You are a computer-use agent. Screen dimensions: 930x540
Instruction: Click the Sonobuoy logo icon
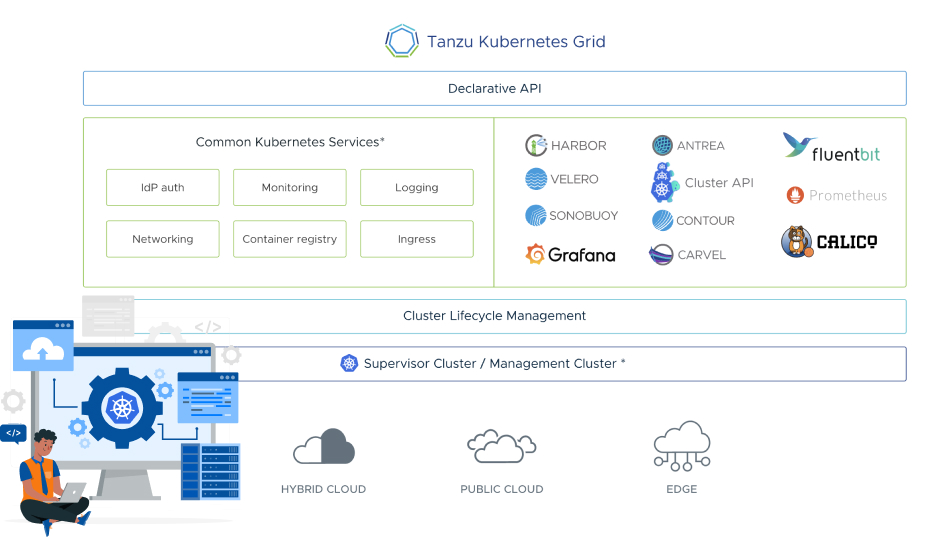coord(536,215)
